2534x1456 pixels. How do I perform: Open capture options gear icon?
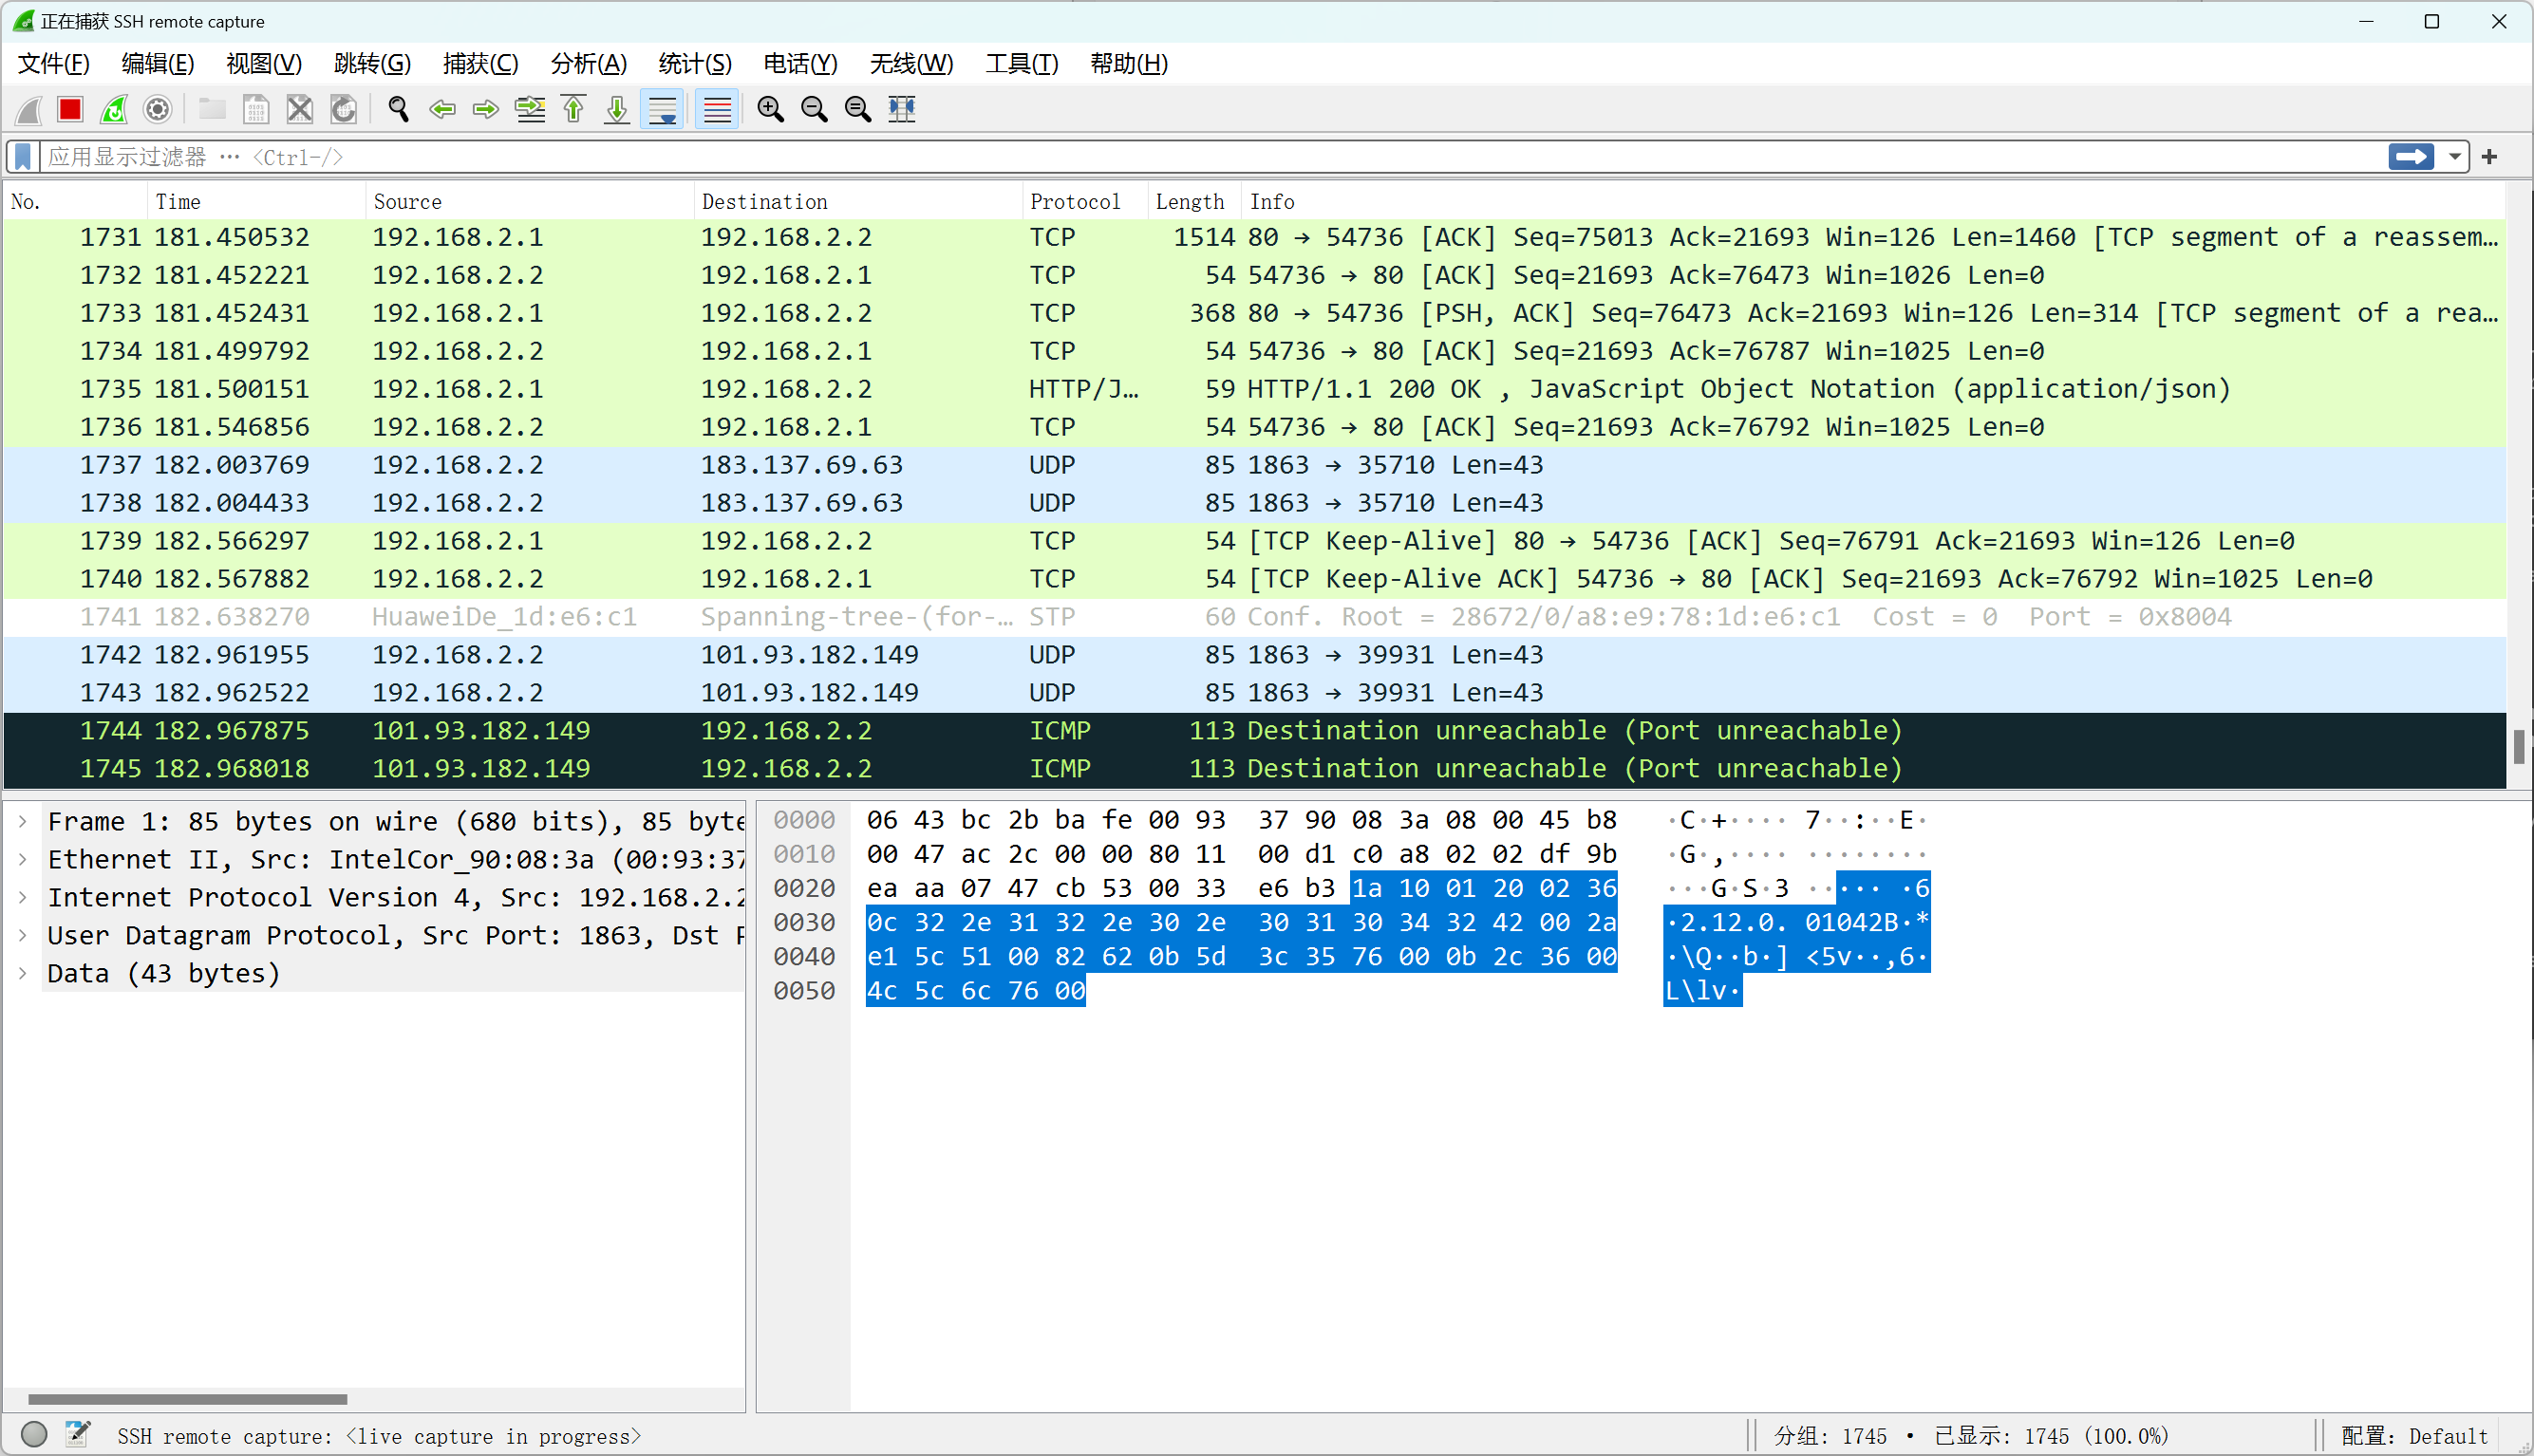pos(158,109)
